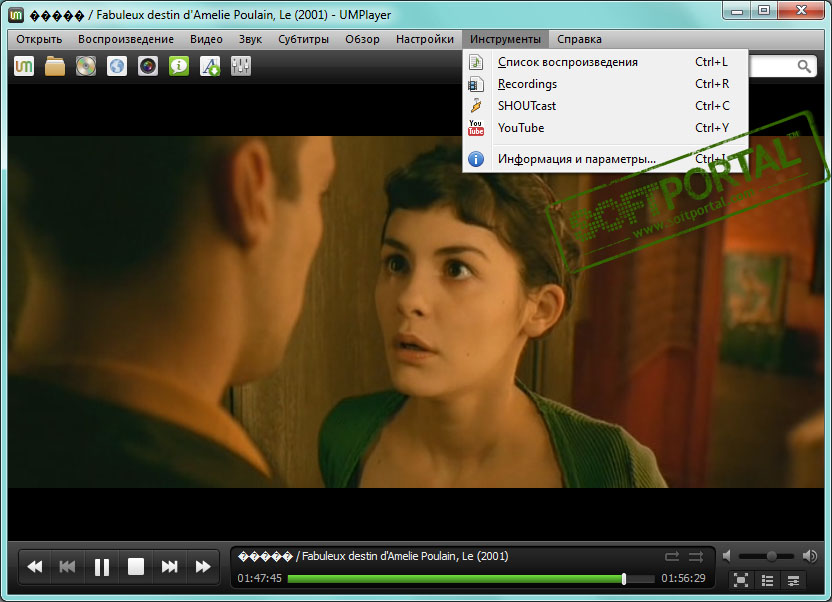Skip to the next track
The image size is (832, 602).
click(169, 567)
